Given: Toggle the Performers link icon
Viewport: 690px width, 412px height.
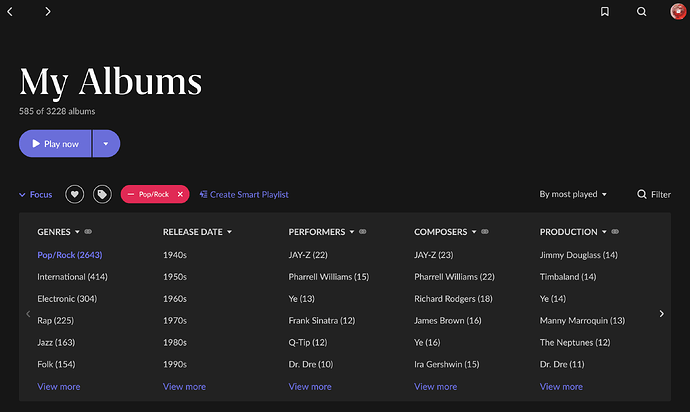Looking at the screenshot, I should tap(363, 232).
